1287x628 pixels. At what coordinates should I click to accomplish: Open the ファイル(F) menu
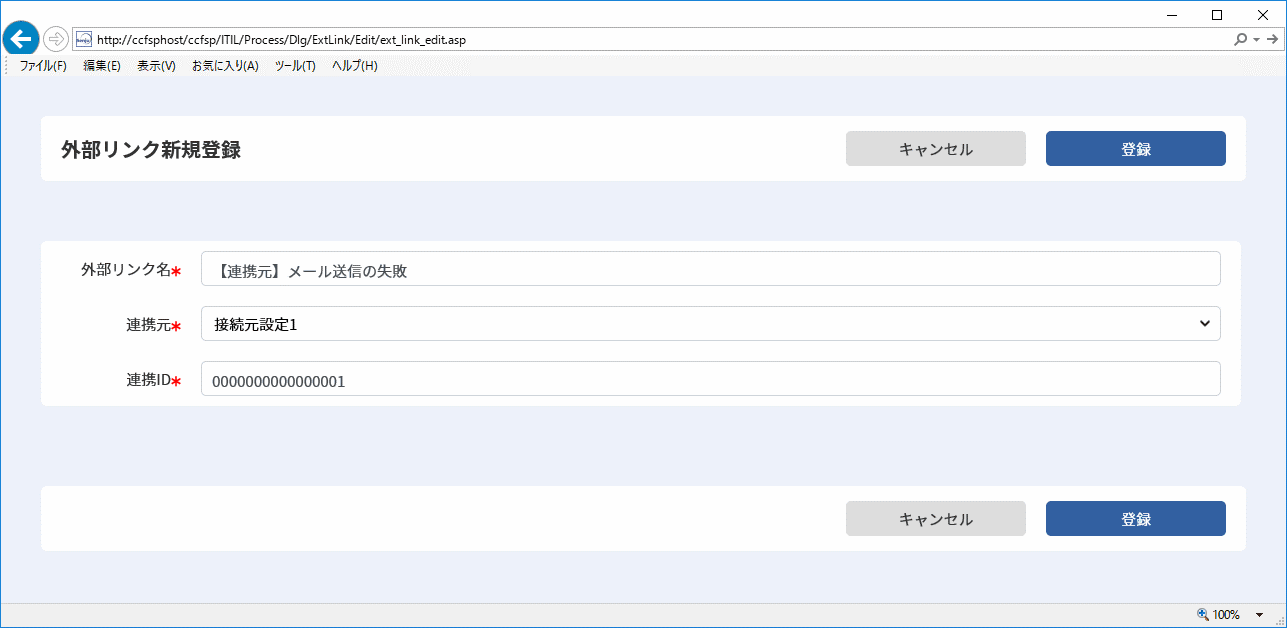point(43,66)
